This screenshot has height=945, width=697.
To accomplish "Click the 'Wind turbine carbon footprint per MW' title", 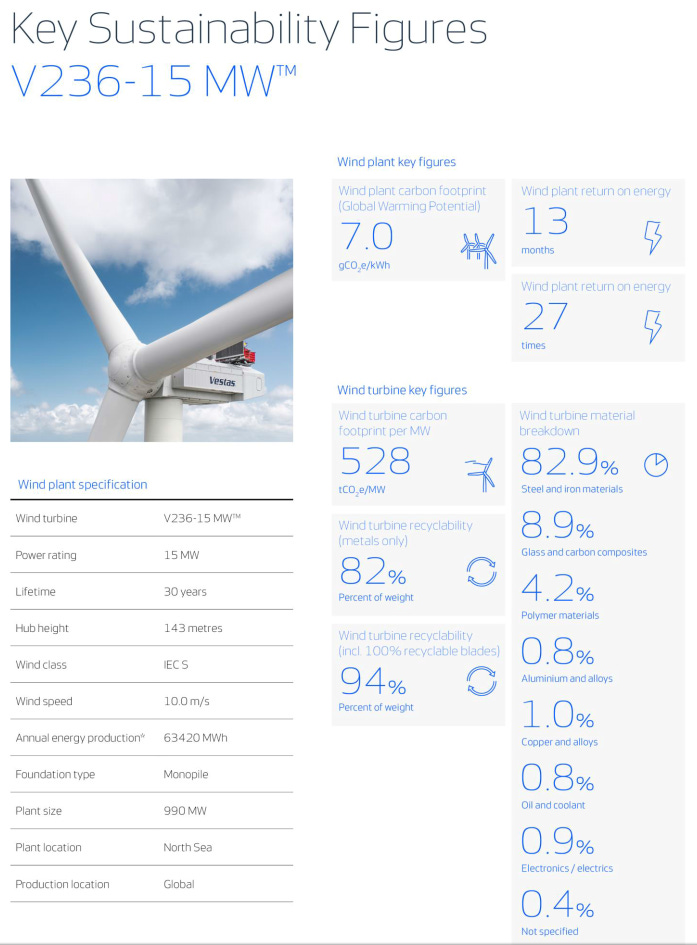I will (x=393, y=423).
